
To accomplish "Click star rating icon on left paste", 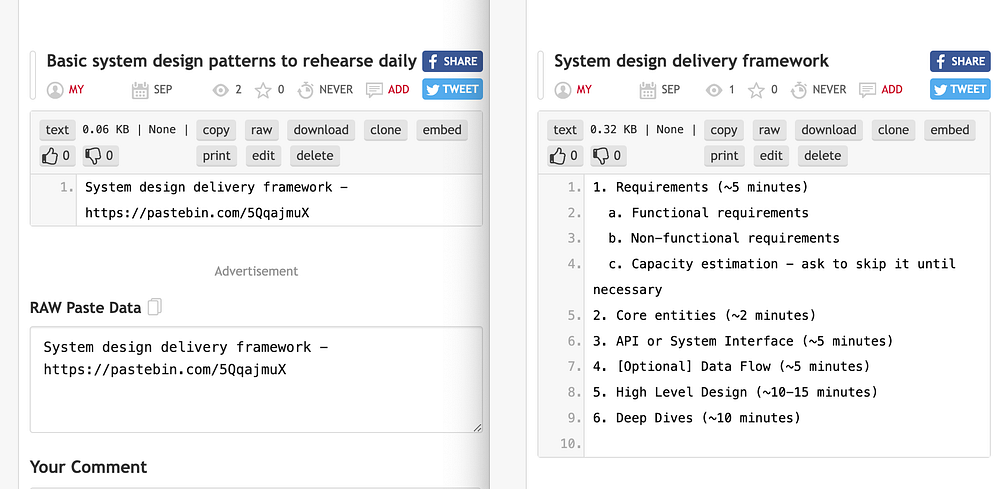I will (263, 90).
